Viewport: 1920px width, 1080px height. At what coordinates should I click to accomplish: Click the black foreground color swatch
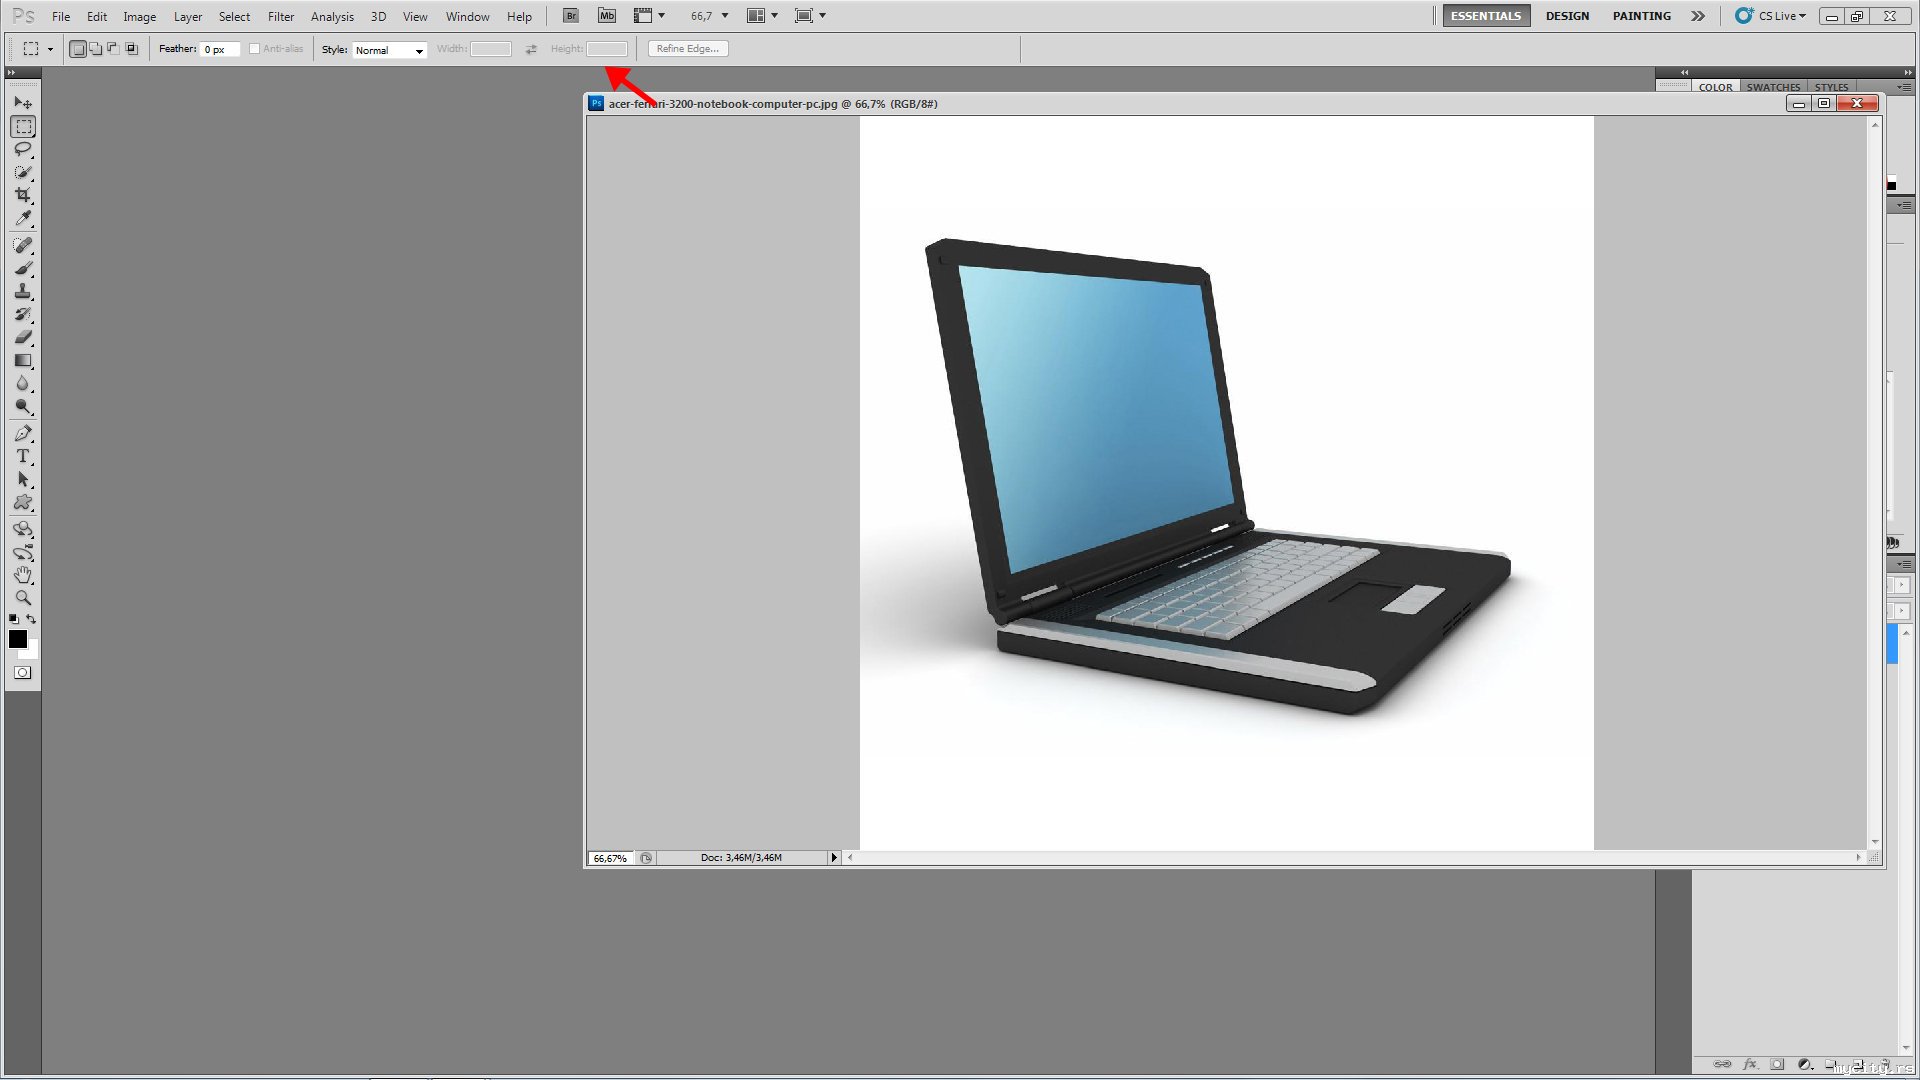pyautogui.click(x=17, y=639)
